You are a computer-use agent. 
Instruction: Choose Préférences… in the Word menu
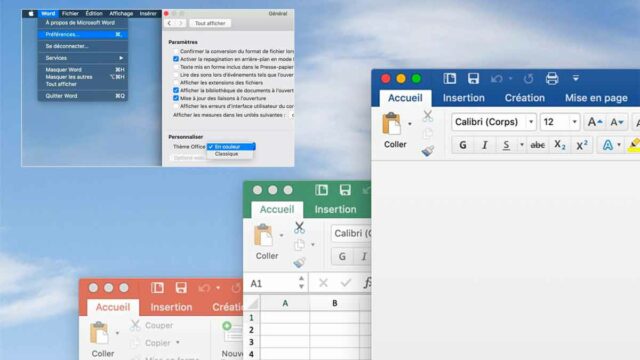pyautogui.click(x=83, y=34)
